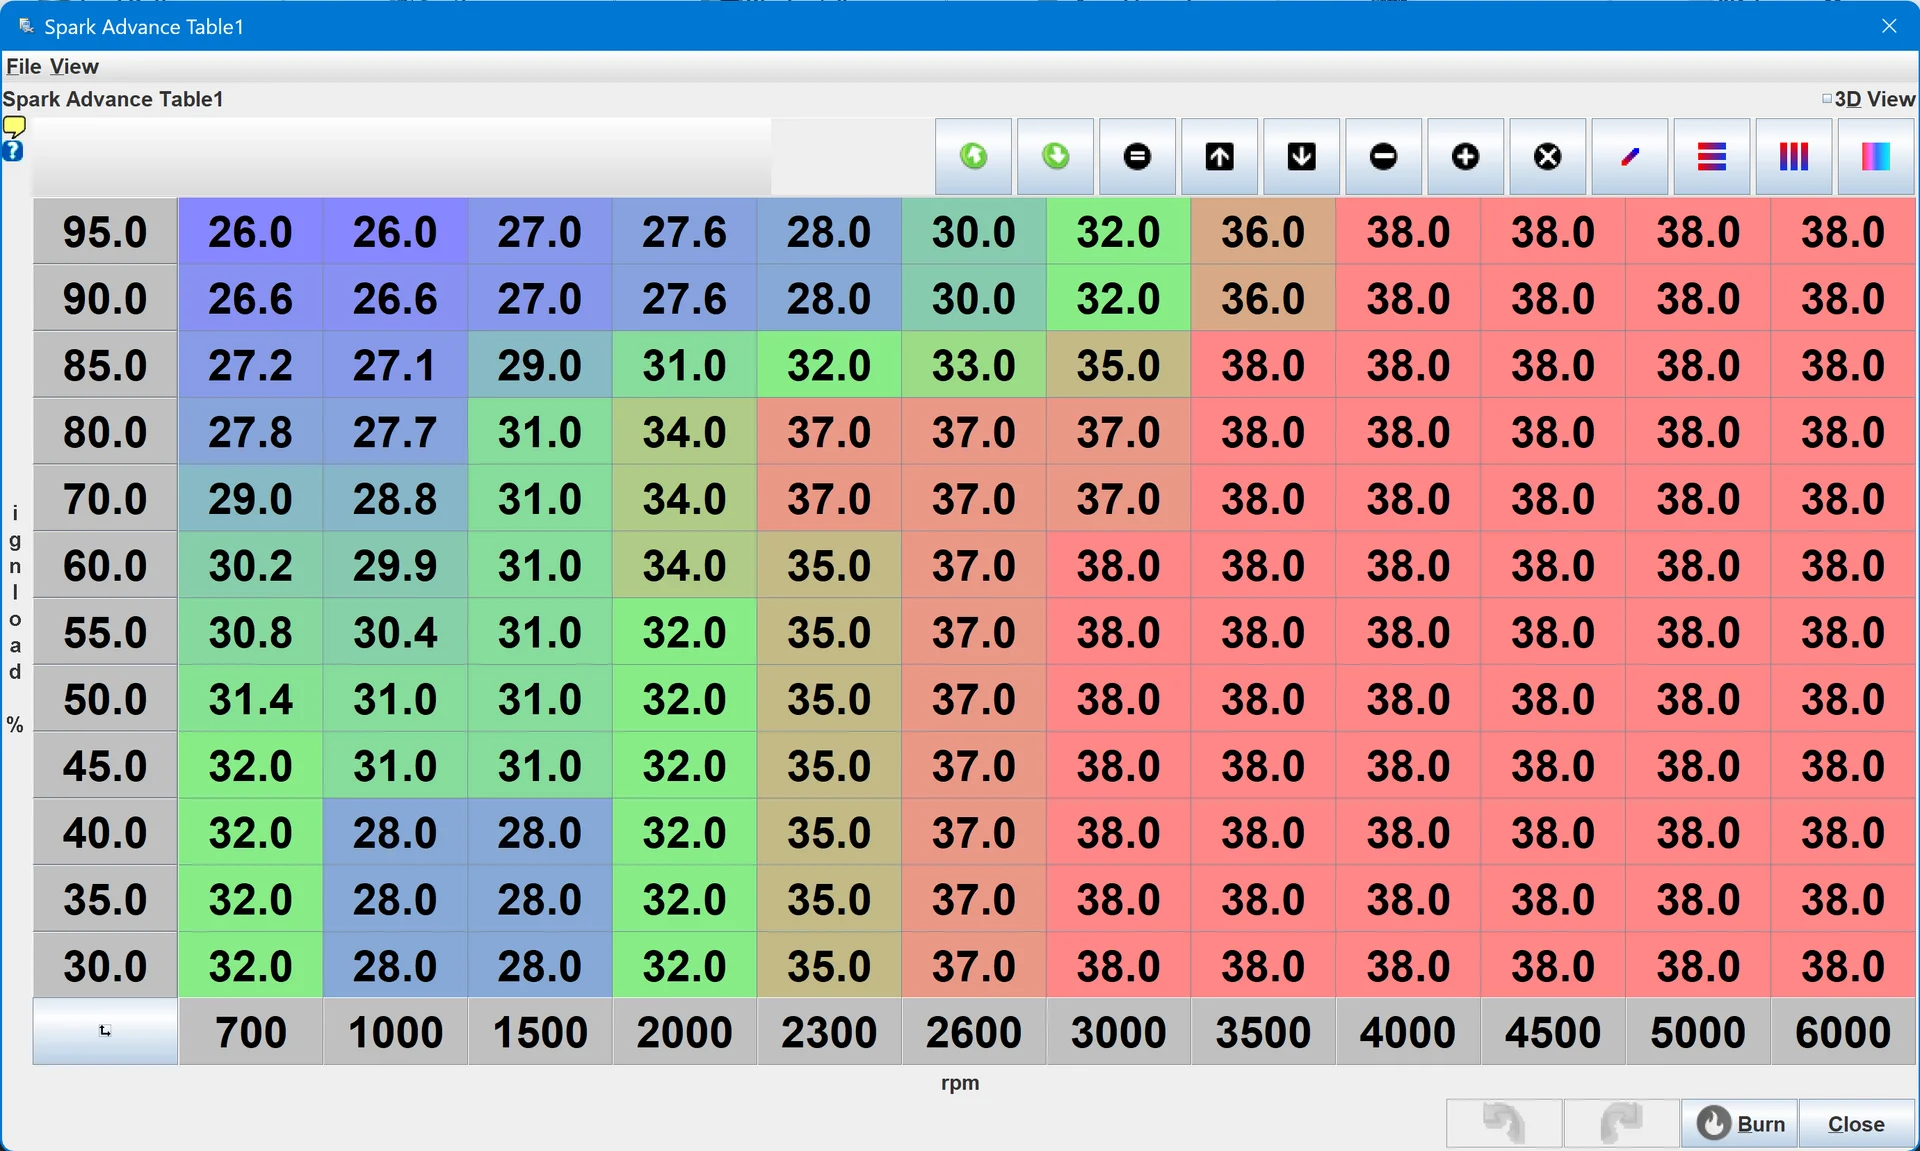Select the 33.0 cell in the 85.0 row
Viewport: 1920px width, 1151px height.
point(974,365)
